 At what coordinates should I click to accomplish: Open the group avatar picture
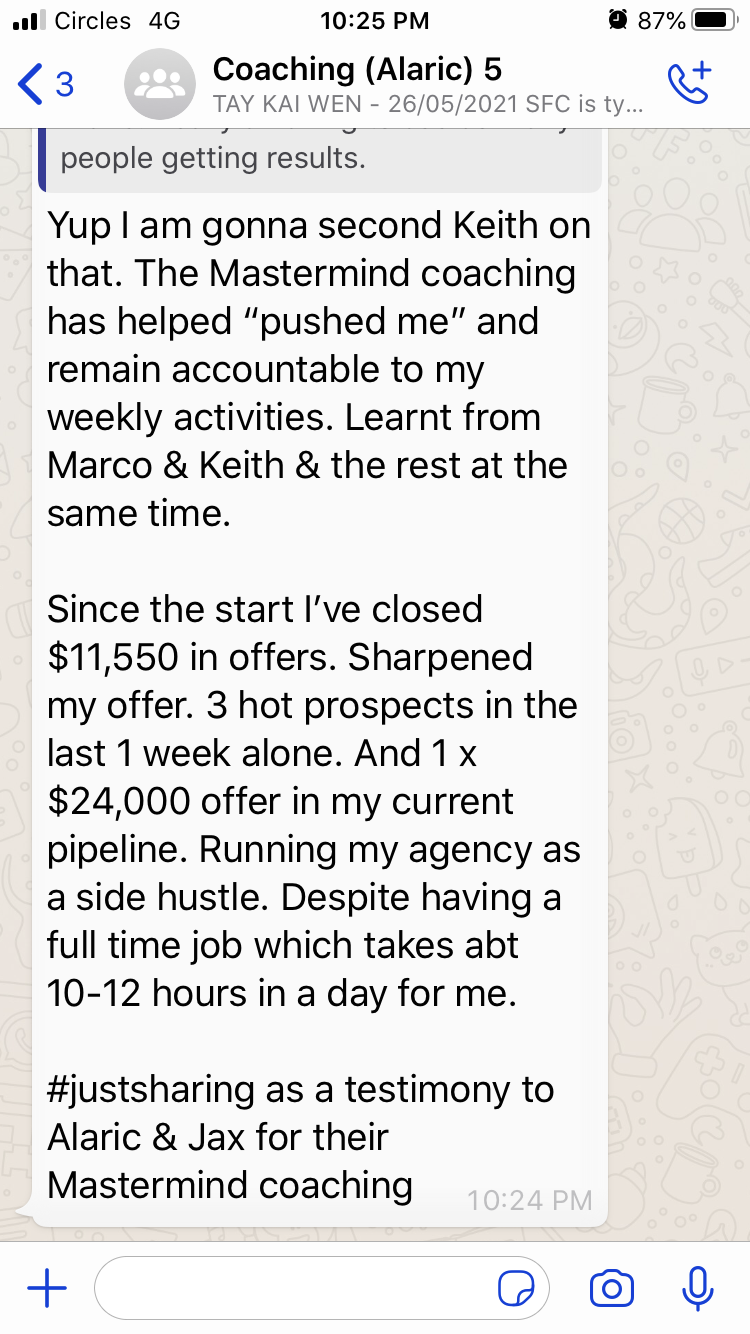157,85
